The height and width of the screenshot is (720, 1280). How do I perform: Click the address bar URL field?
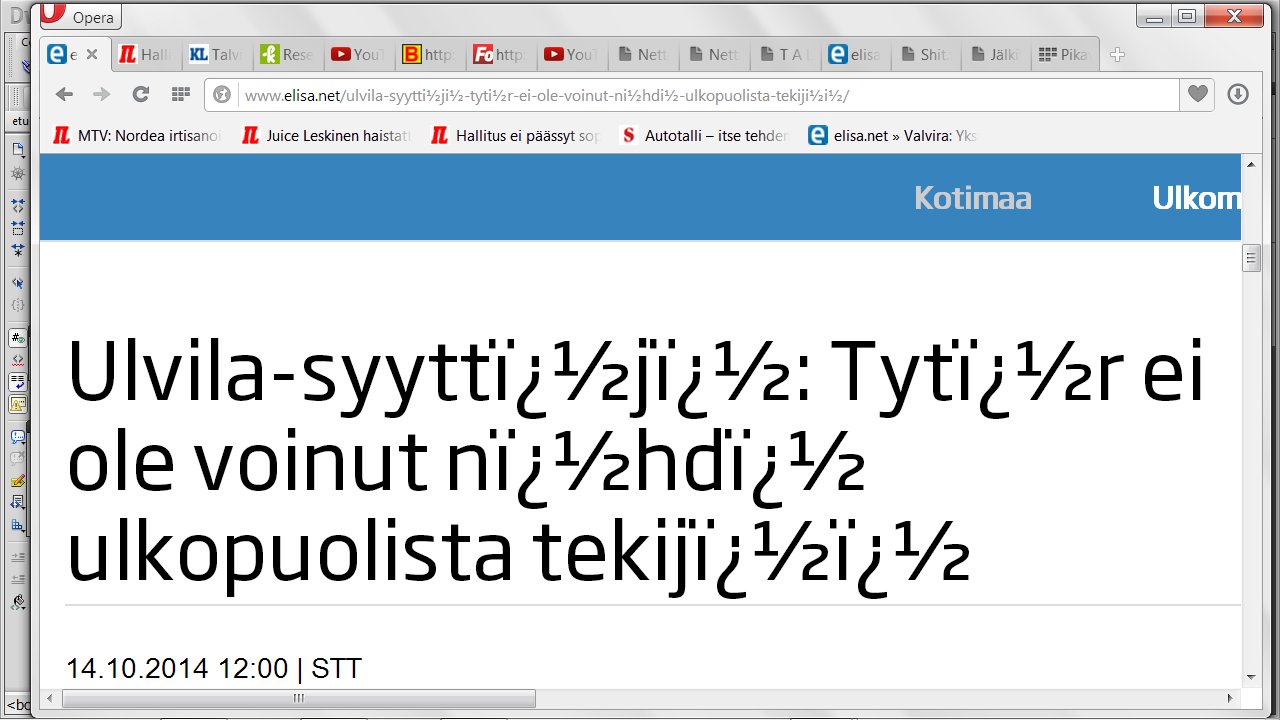coord(700,95)
